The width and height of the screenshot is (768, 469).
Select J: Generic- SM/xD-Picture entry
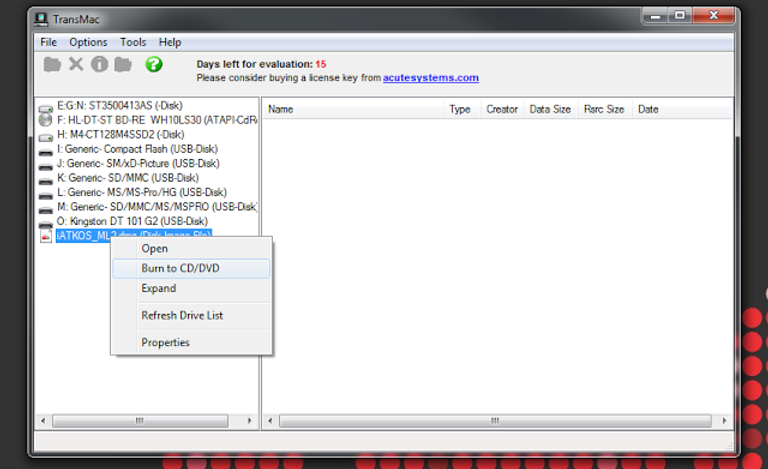tap(138, 163)
